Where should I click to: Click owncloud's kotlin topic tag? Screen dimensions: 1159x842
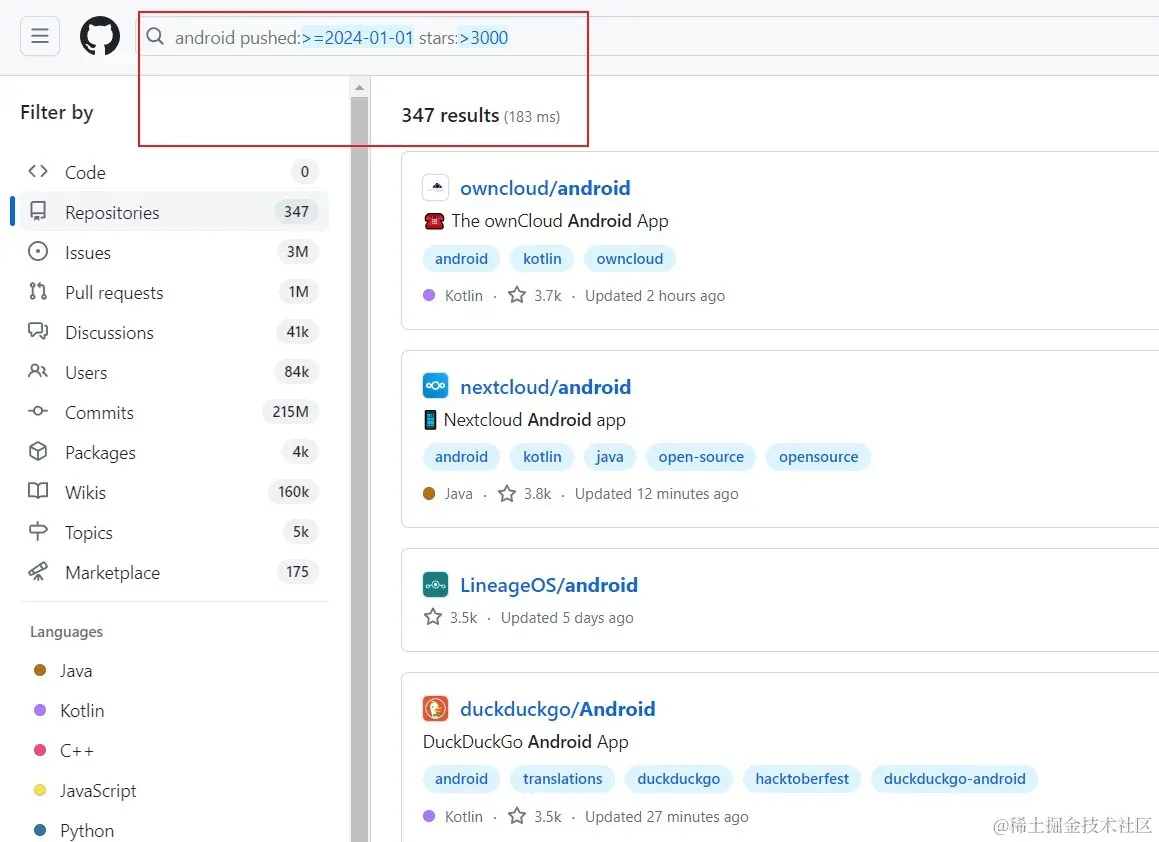click(x=542, y=259)
